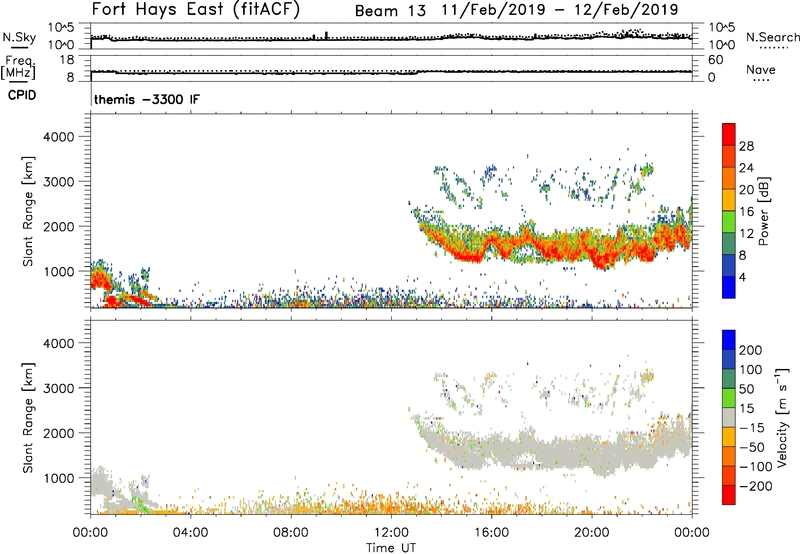
Task: Click the 'Velocity [m s⁻¹]' colorbar label
Action: [783, 418]
